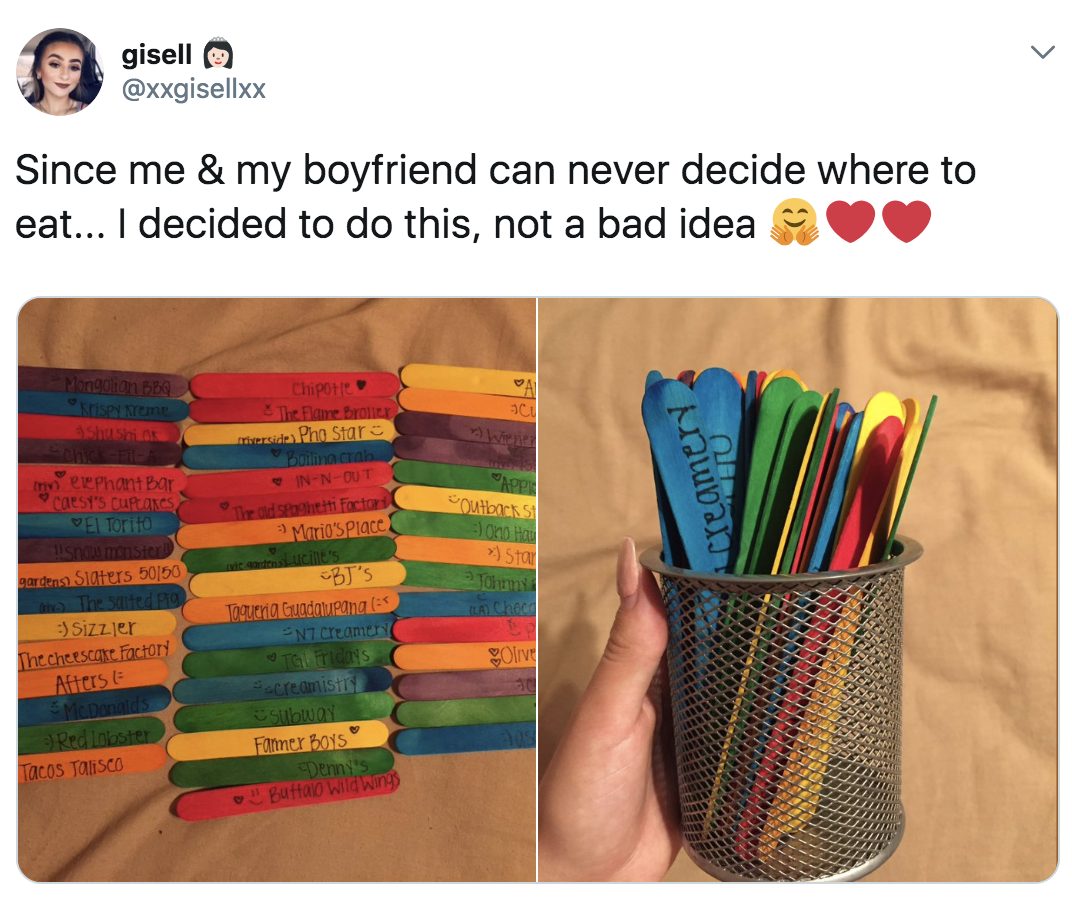Click the Farmer Boys yellow stick
Screen dimensions: 1072x908
(277, 742)
